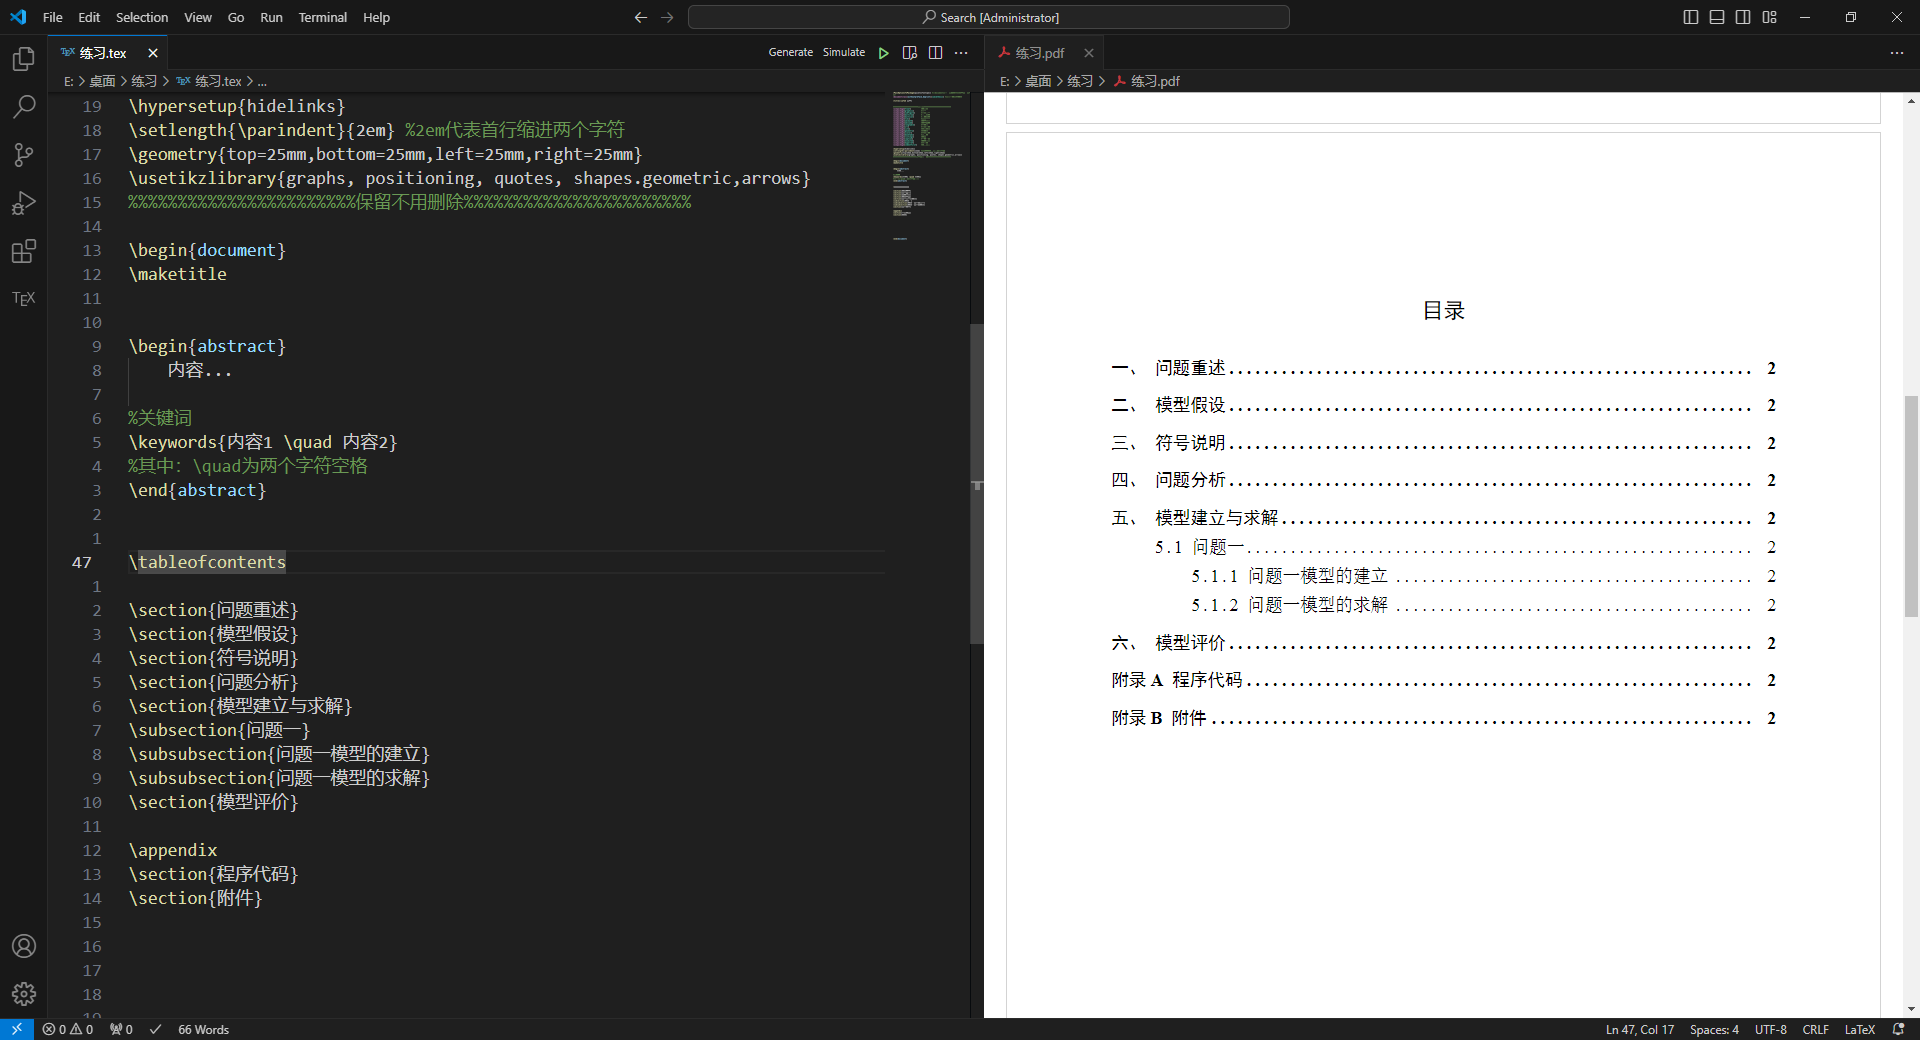This screenshot has height=1040, width=1920.
Task: Open the Run and Debug view
Action: click(24, 203)
